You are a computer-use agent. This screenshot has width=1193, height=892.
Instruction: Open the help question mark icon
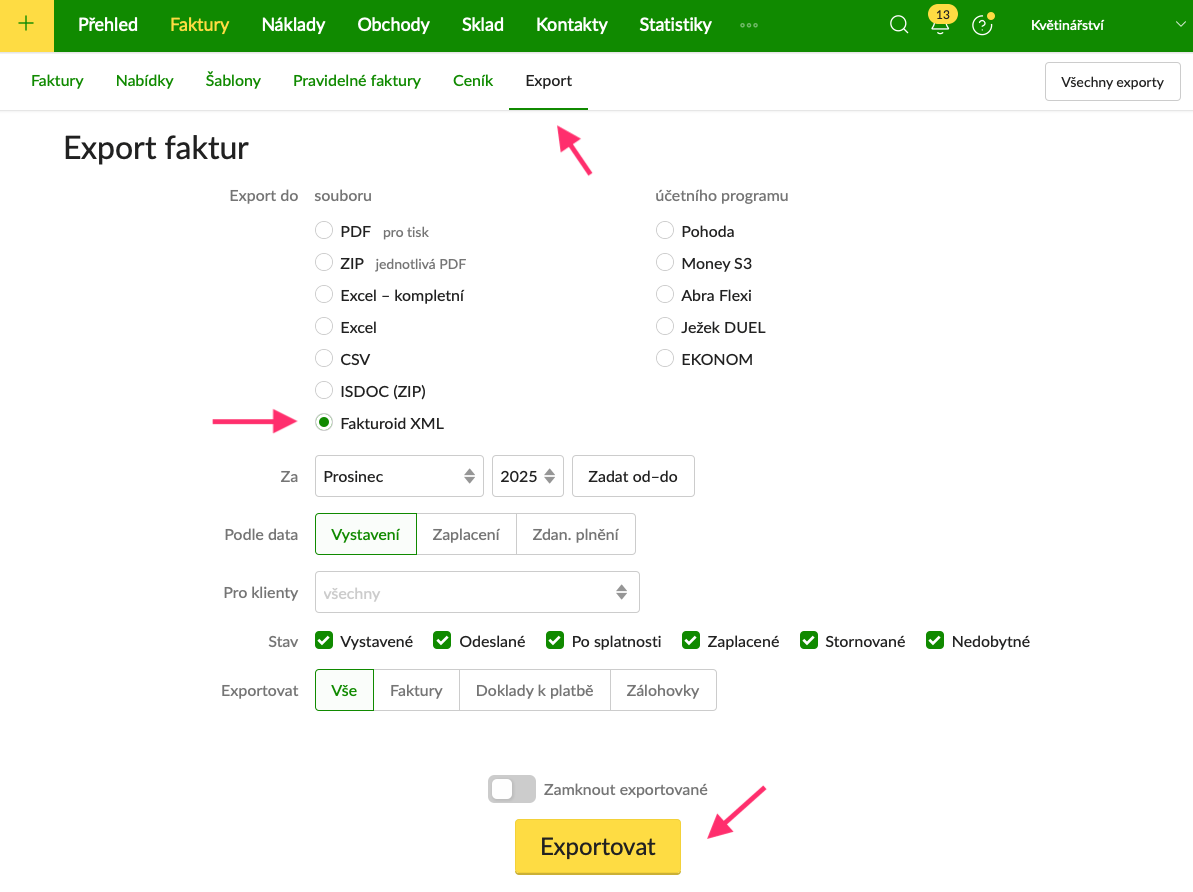982,26
